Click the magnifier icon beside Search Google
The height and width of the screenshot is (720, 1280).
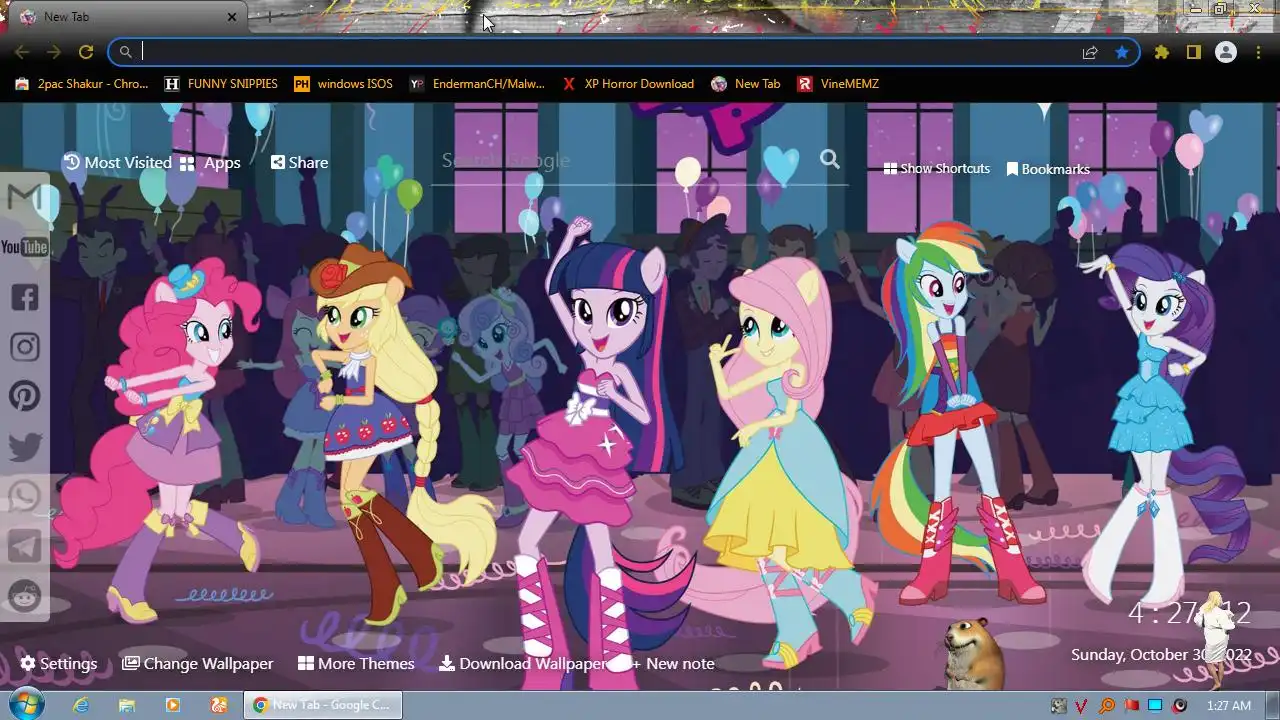coord(830,159)
